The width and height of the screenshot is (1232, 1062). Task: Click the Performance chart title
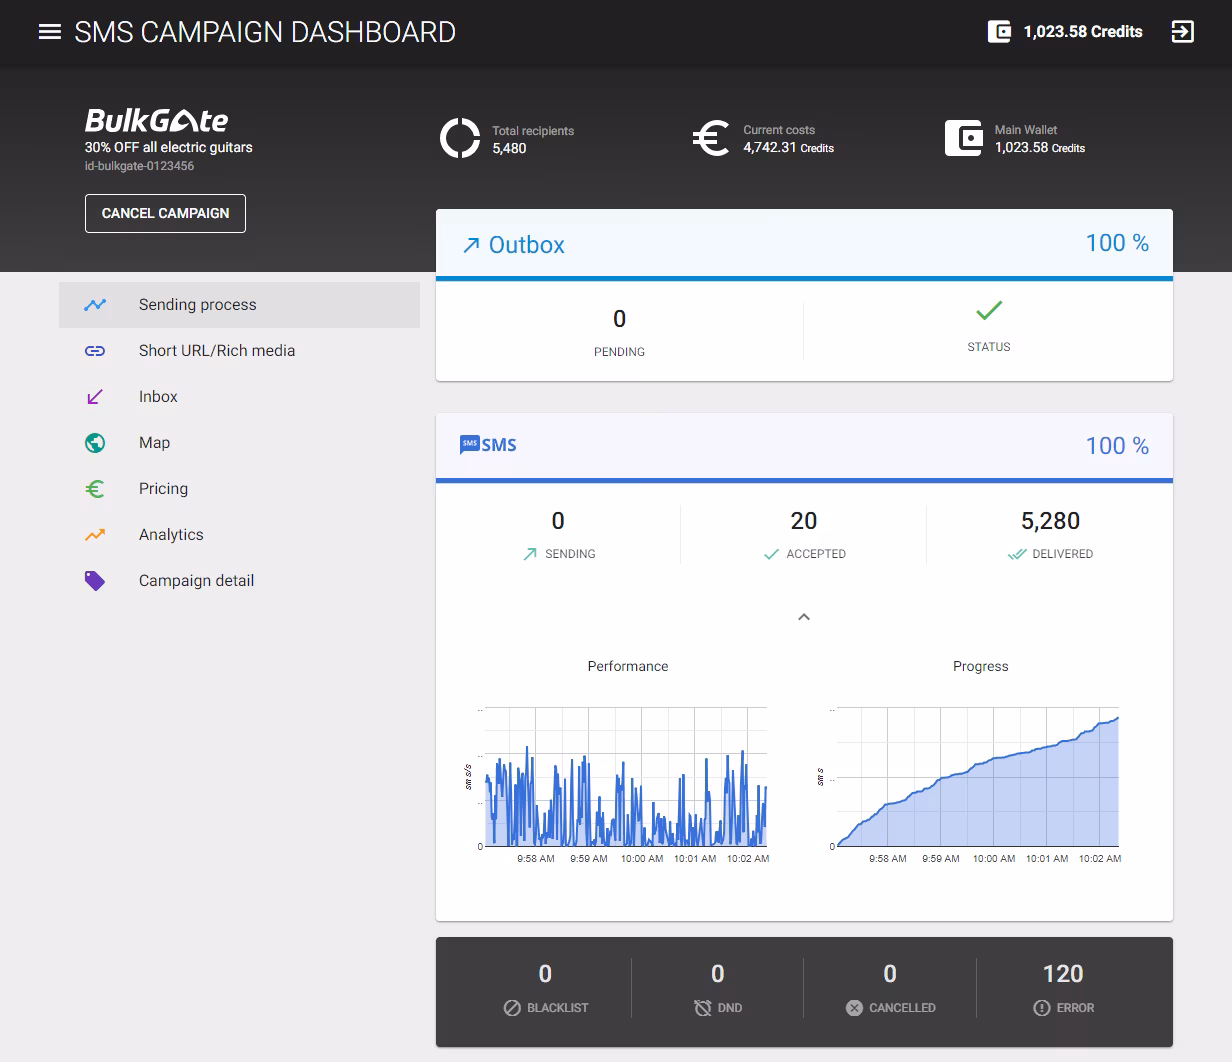tap(628, 666)
